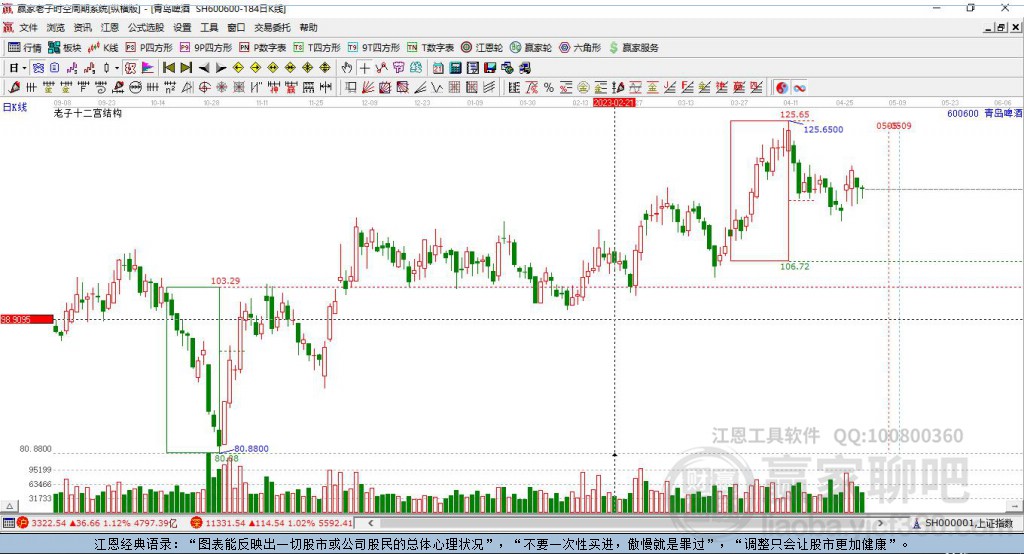
Task: Select the n² square tool icon
Action: (x=170, y=88)
